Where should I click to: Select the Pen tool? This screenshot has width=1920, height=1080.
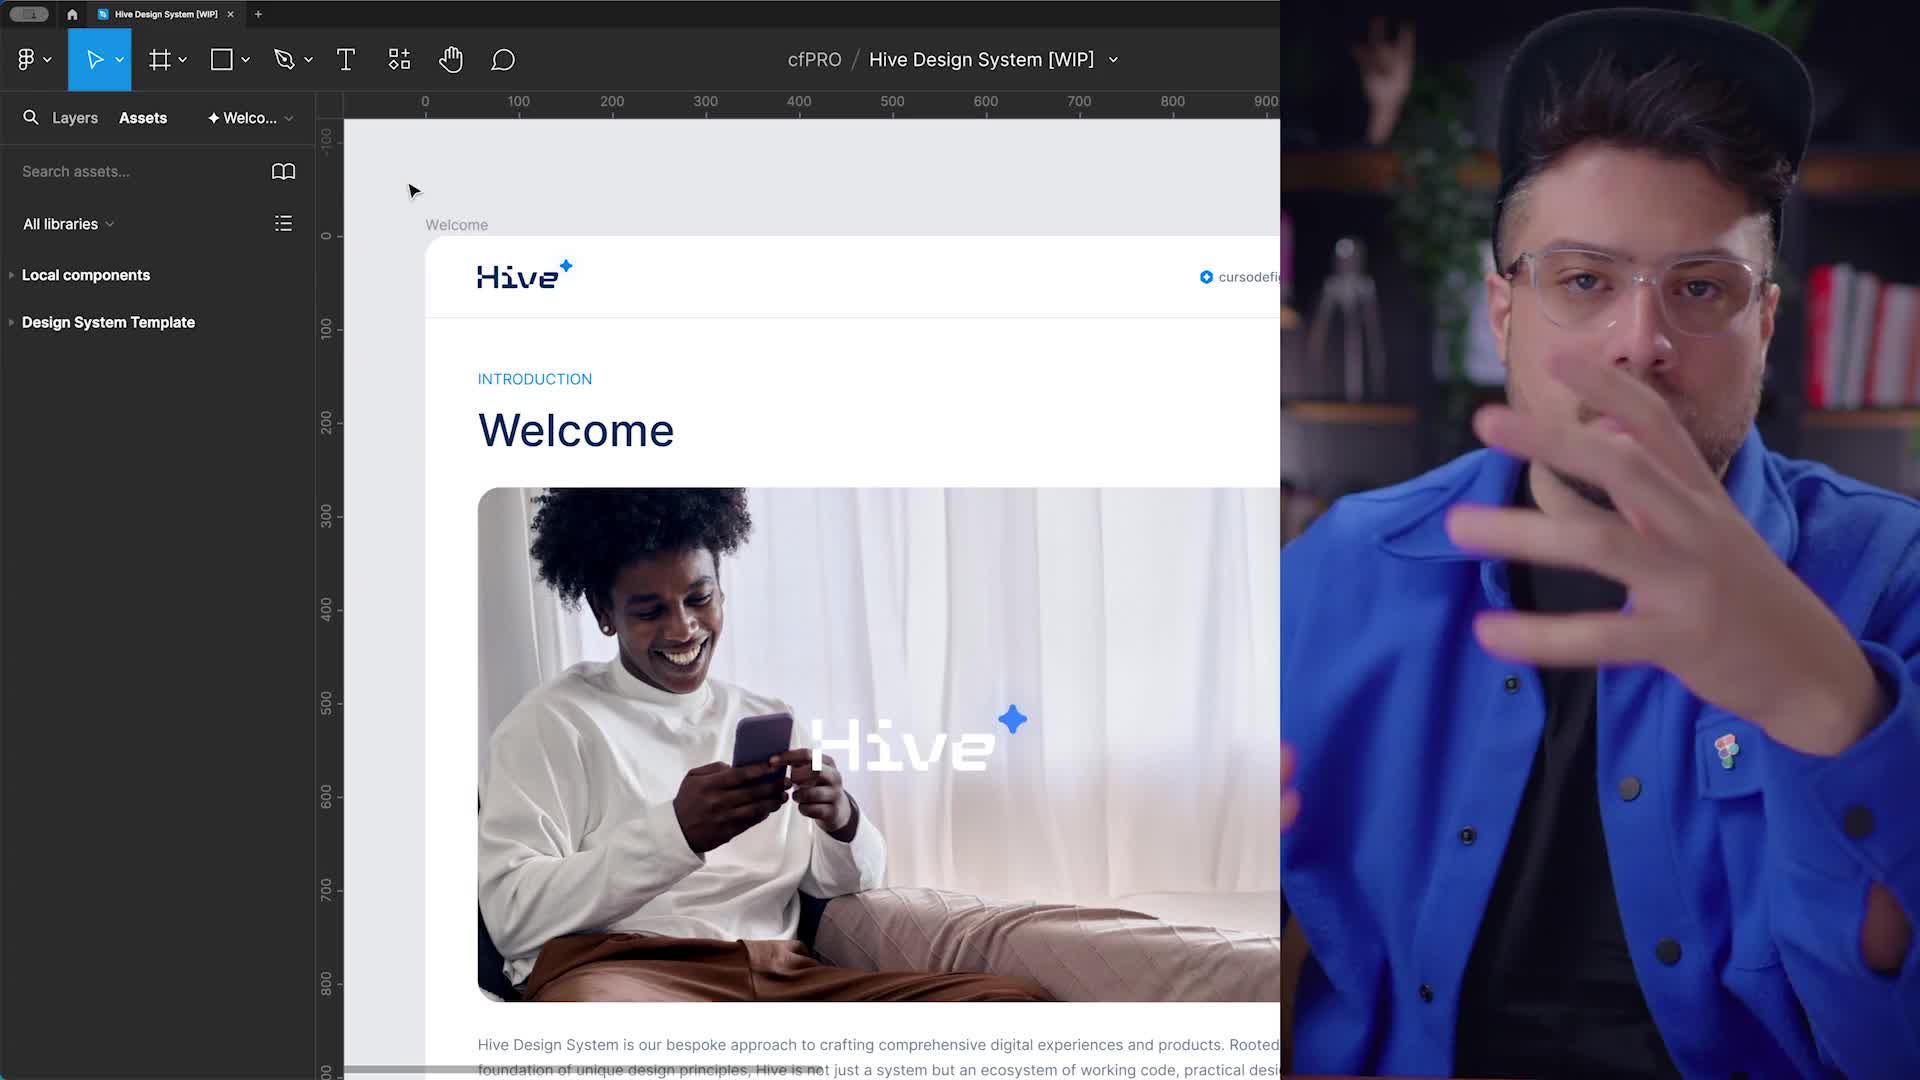click(285, 60)
